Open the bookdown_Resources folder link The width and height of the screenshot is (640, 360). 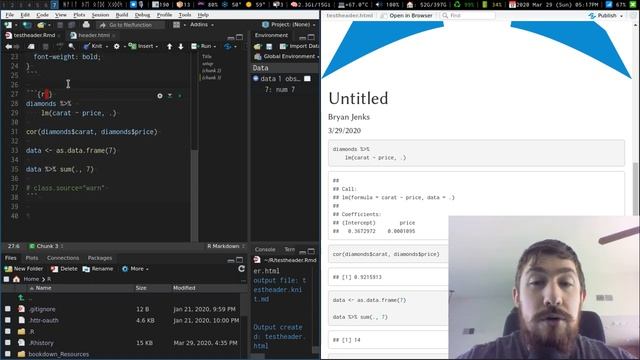tap(59, 354)
